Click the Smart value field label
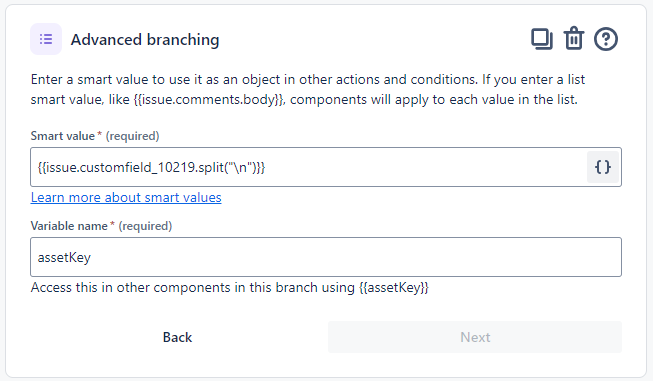 coord(63,136)
